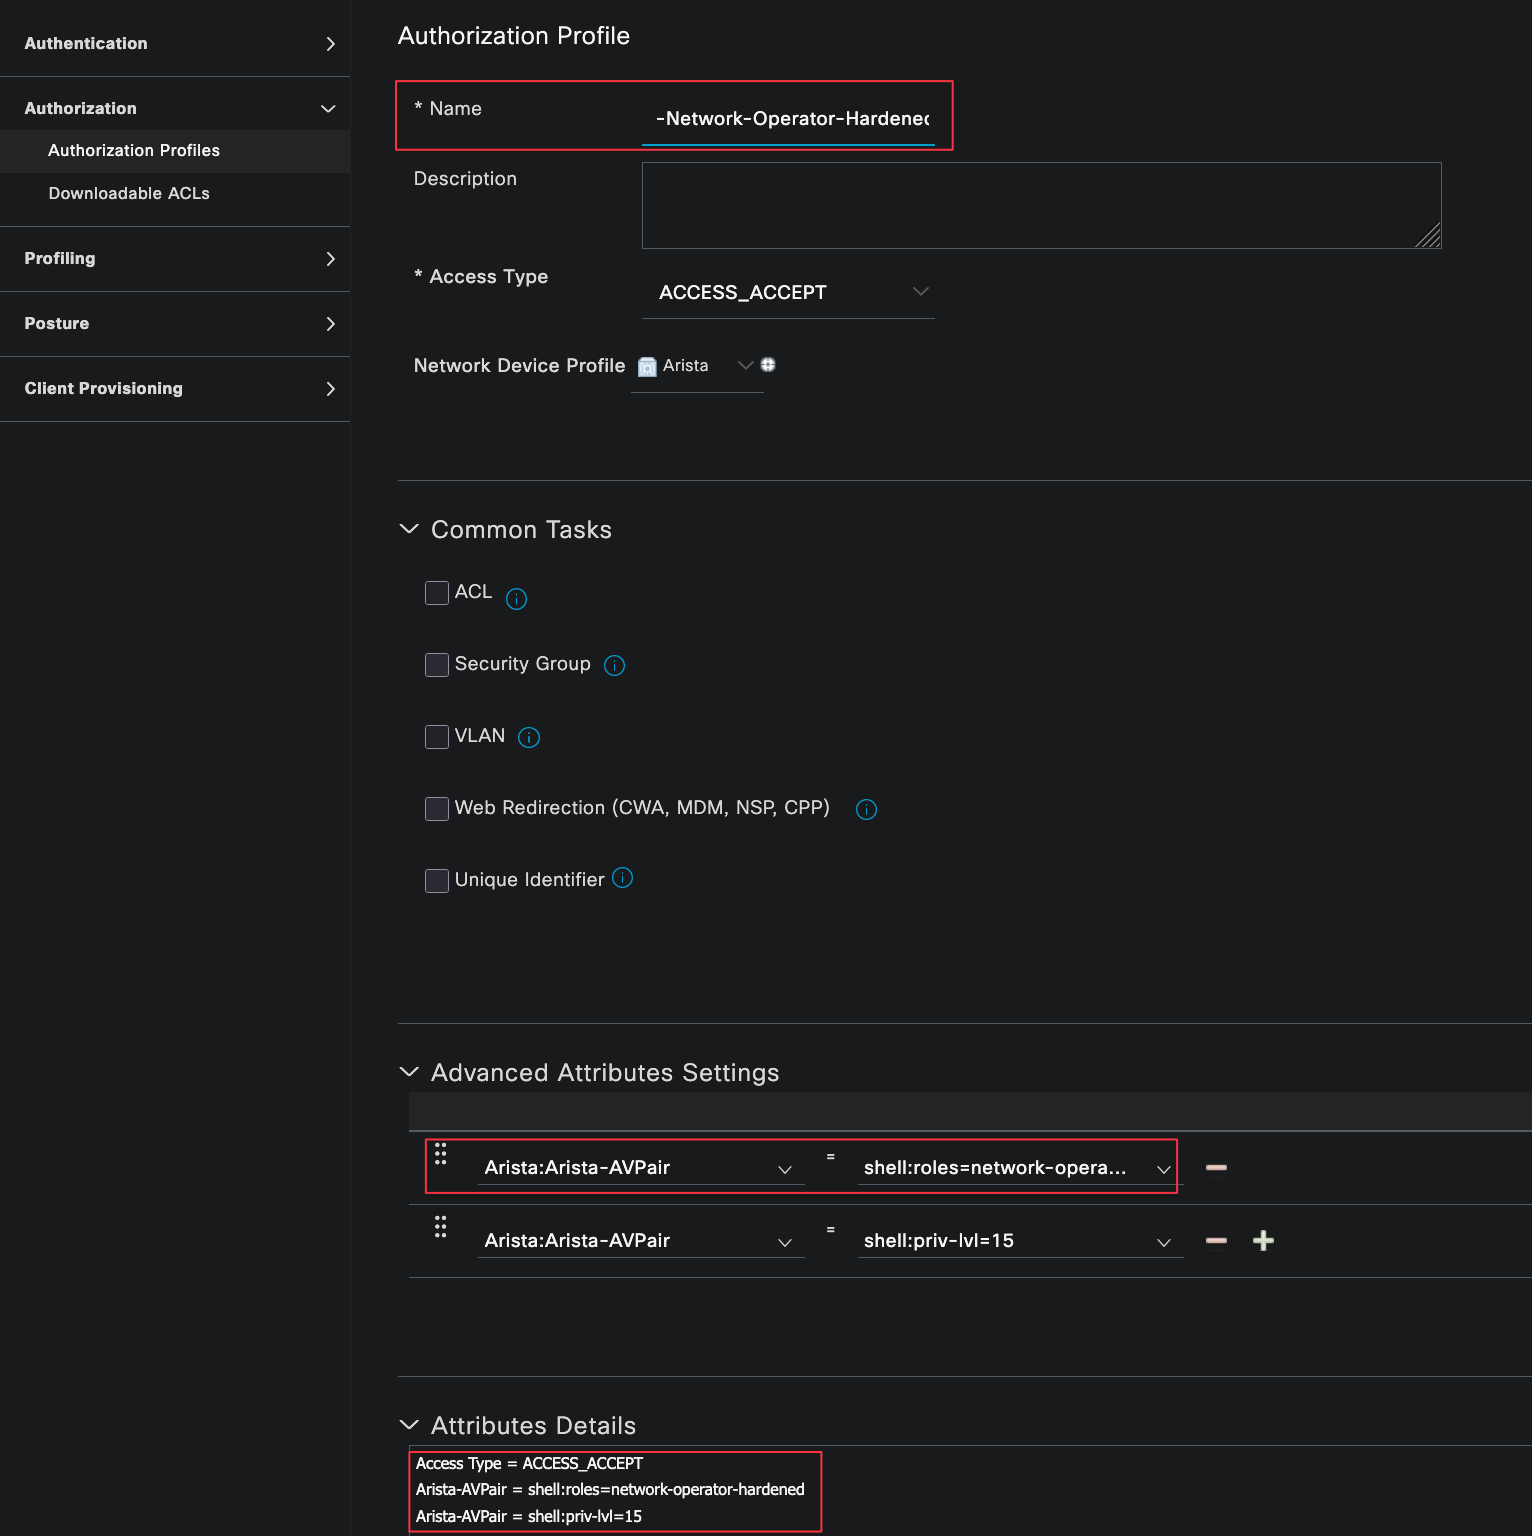
Task: Remove the shell:roles attribute row with minus icon
Action: 1216,1168
